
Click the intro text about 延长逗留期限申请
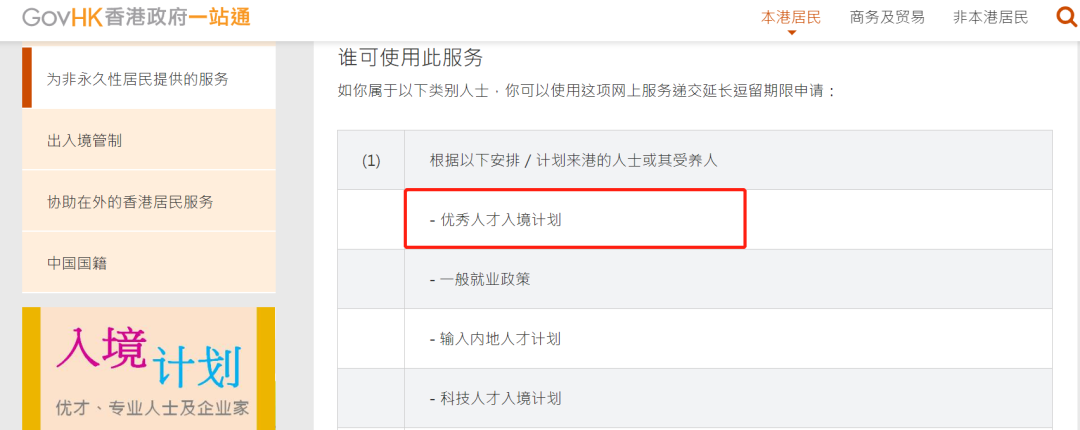[x=587, y=91]
